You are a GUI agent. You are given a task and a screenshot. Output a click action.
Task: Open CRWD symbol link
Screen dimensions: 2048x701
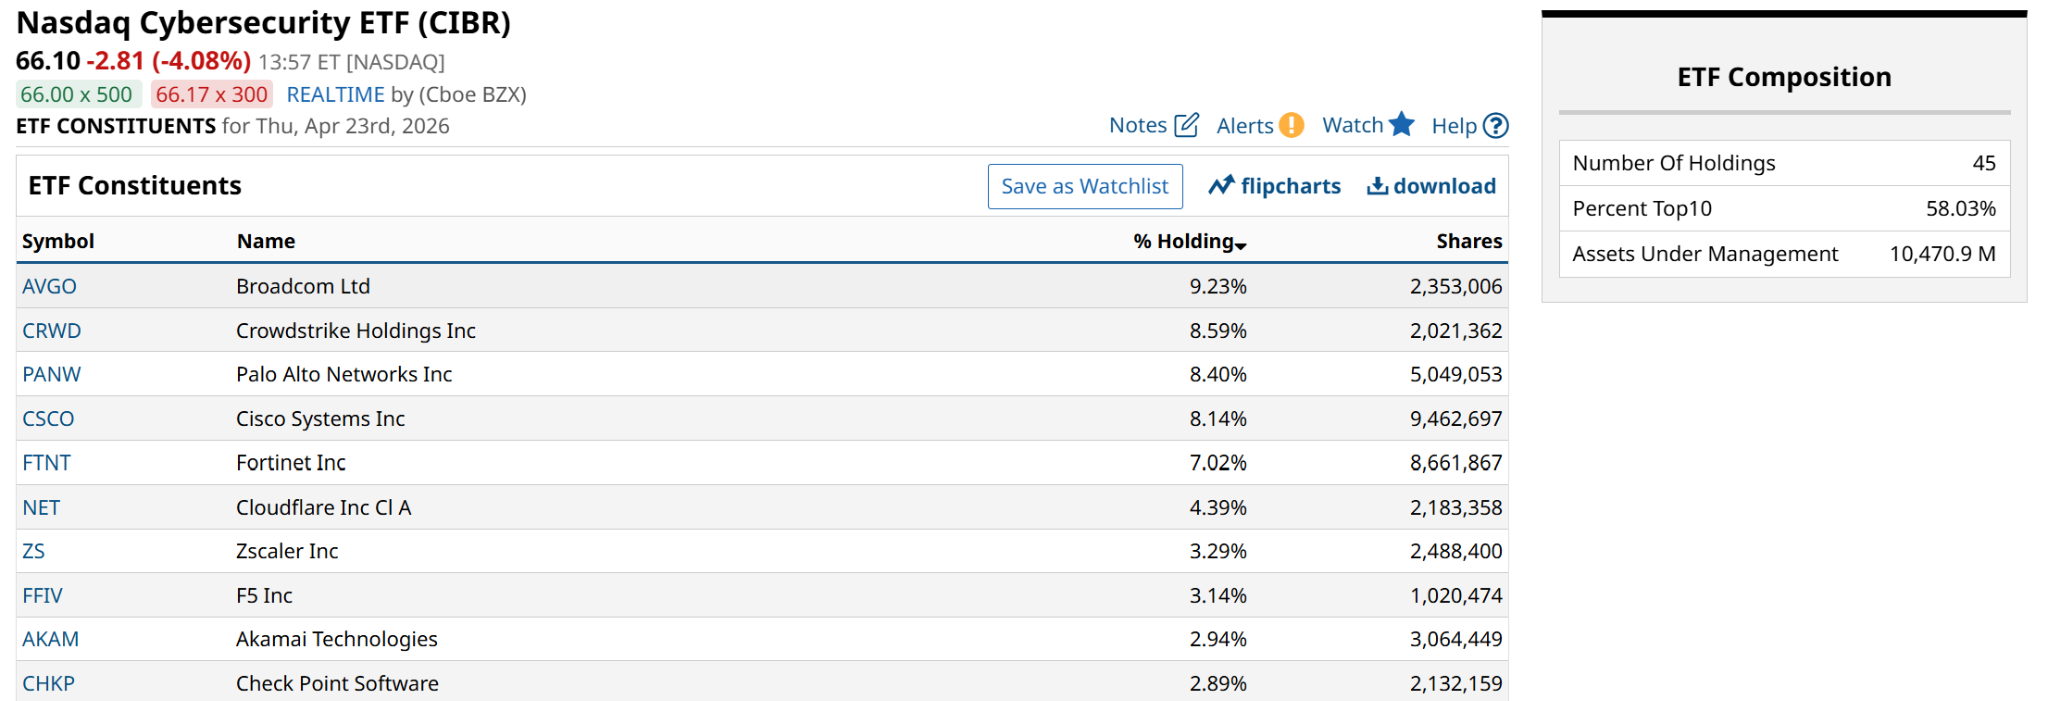pos(52,330)
